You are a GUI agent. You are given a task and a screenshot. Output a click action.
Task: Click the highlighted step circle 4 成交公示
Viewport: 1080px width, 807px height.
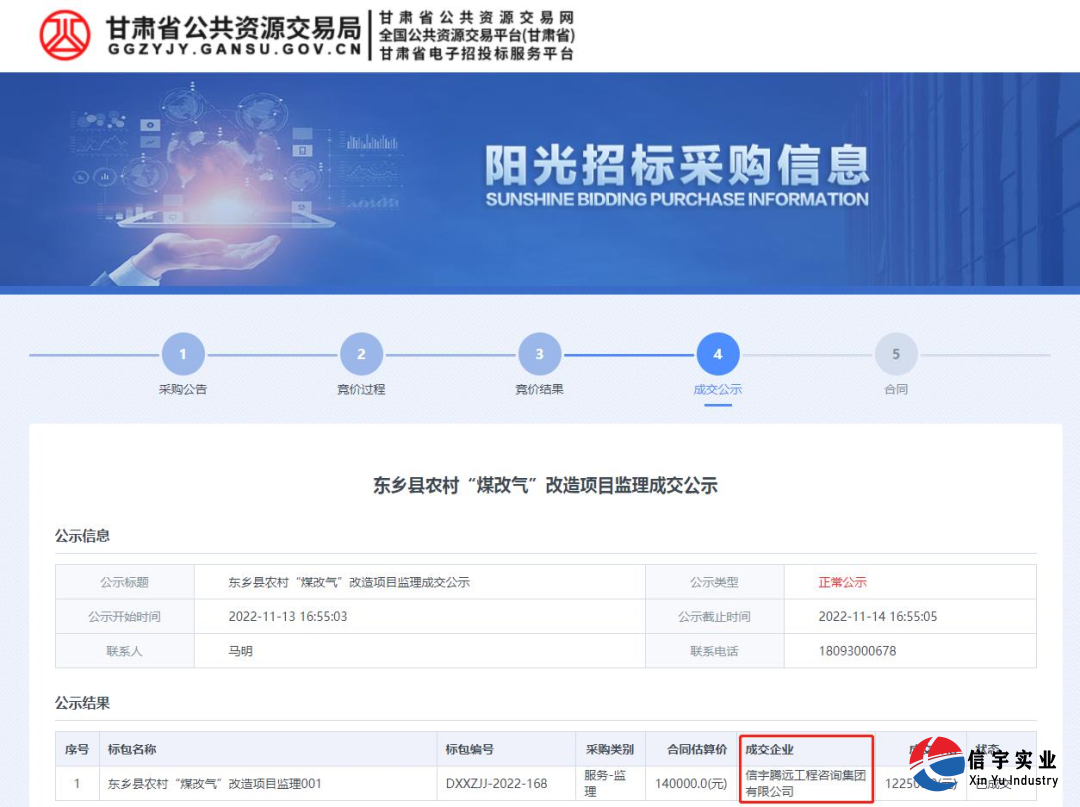[717, 353]
